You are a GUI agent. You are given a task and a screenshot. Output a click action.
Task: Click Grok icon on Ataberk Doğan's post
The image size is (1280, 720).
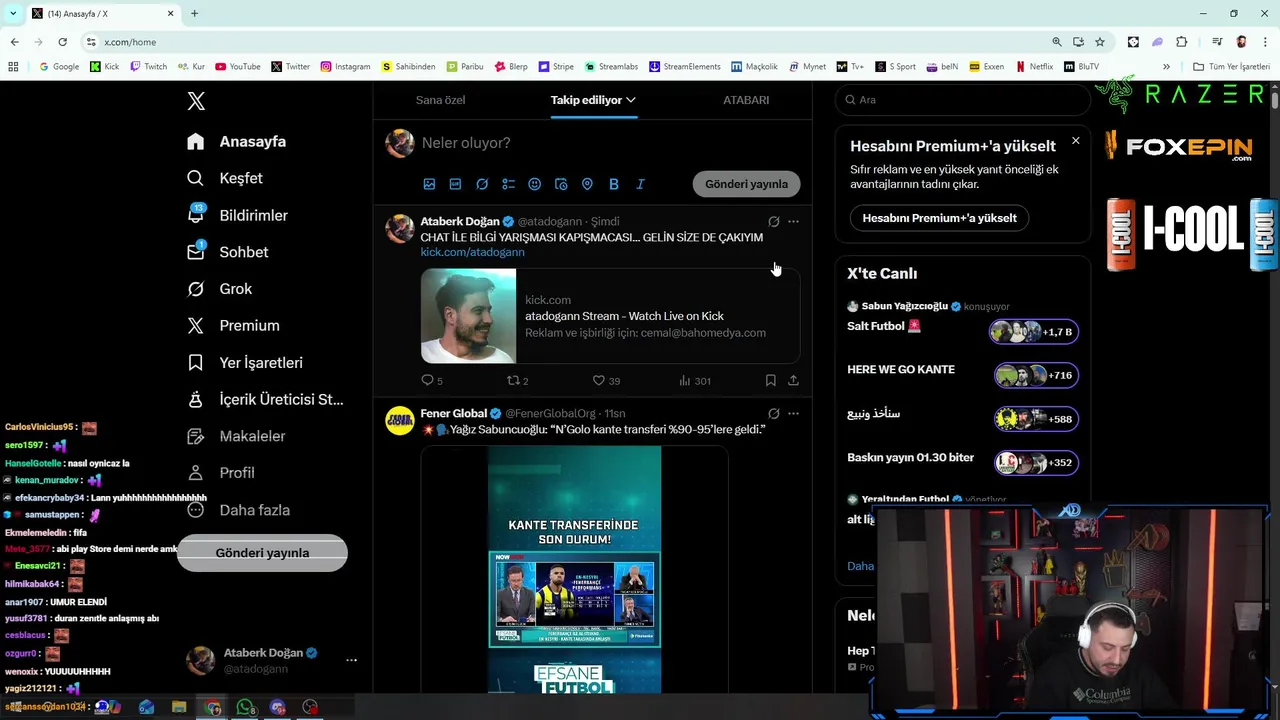(773, 221)
